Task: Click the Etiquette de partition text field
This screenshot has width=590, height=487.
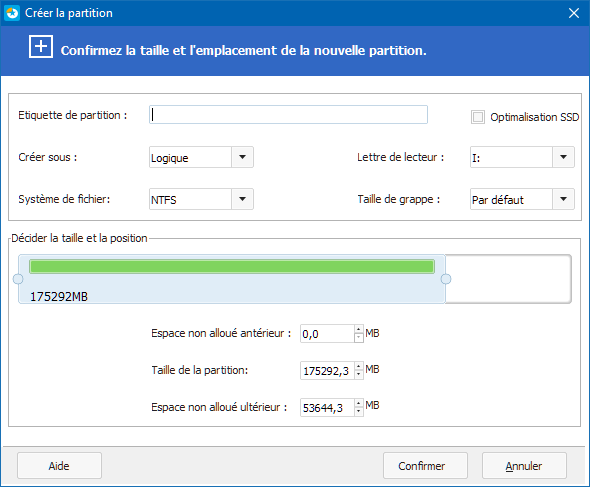Action: click(x=288, y=114)
